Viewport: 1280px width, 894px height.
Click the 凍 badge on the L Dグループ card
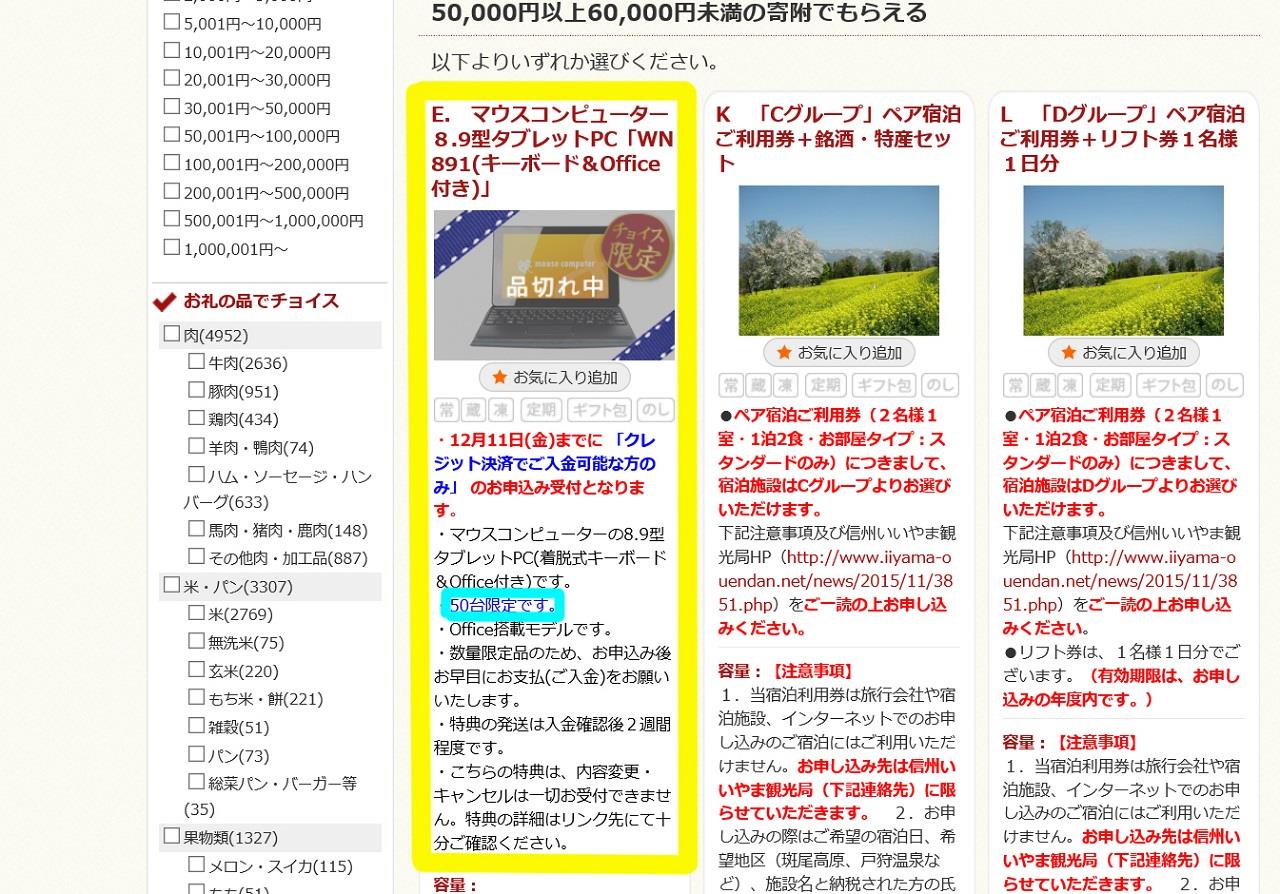[x=1071, y=384]
